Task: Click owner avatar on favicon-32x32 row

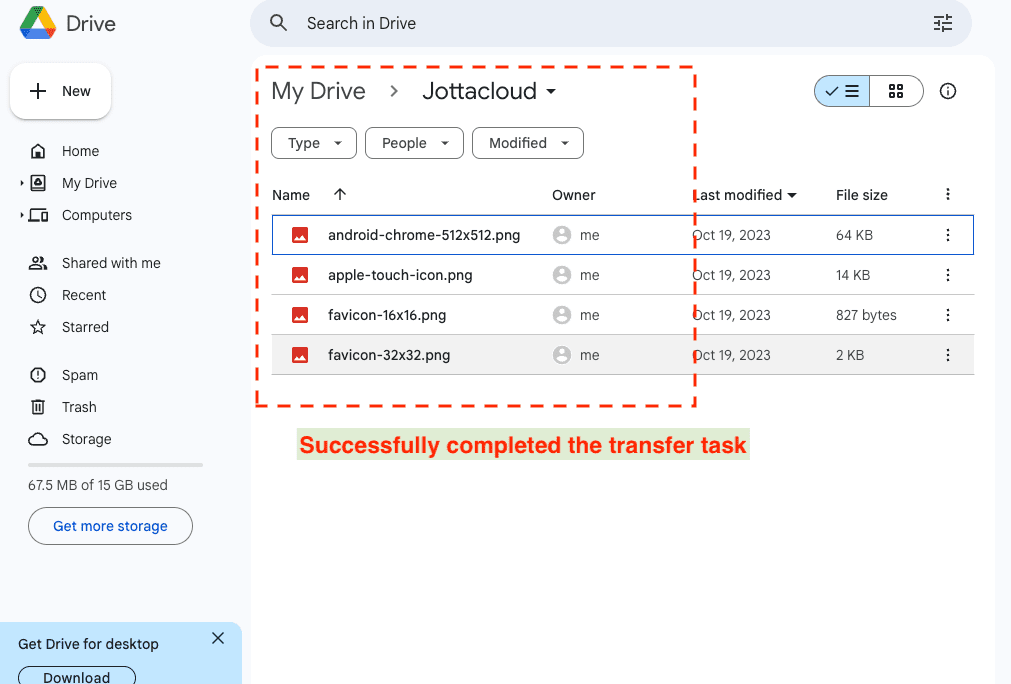Action: pyautogui.click(x=562, y=355)
